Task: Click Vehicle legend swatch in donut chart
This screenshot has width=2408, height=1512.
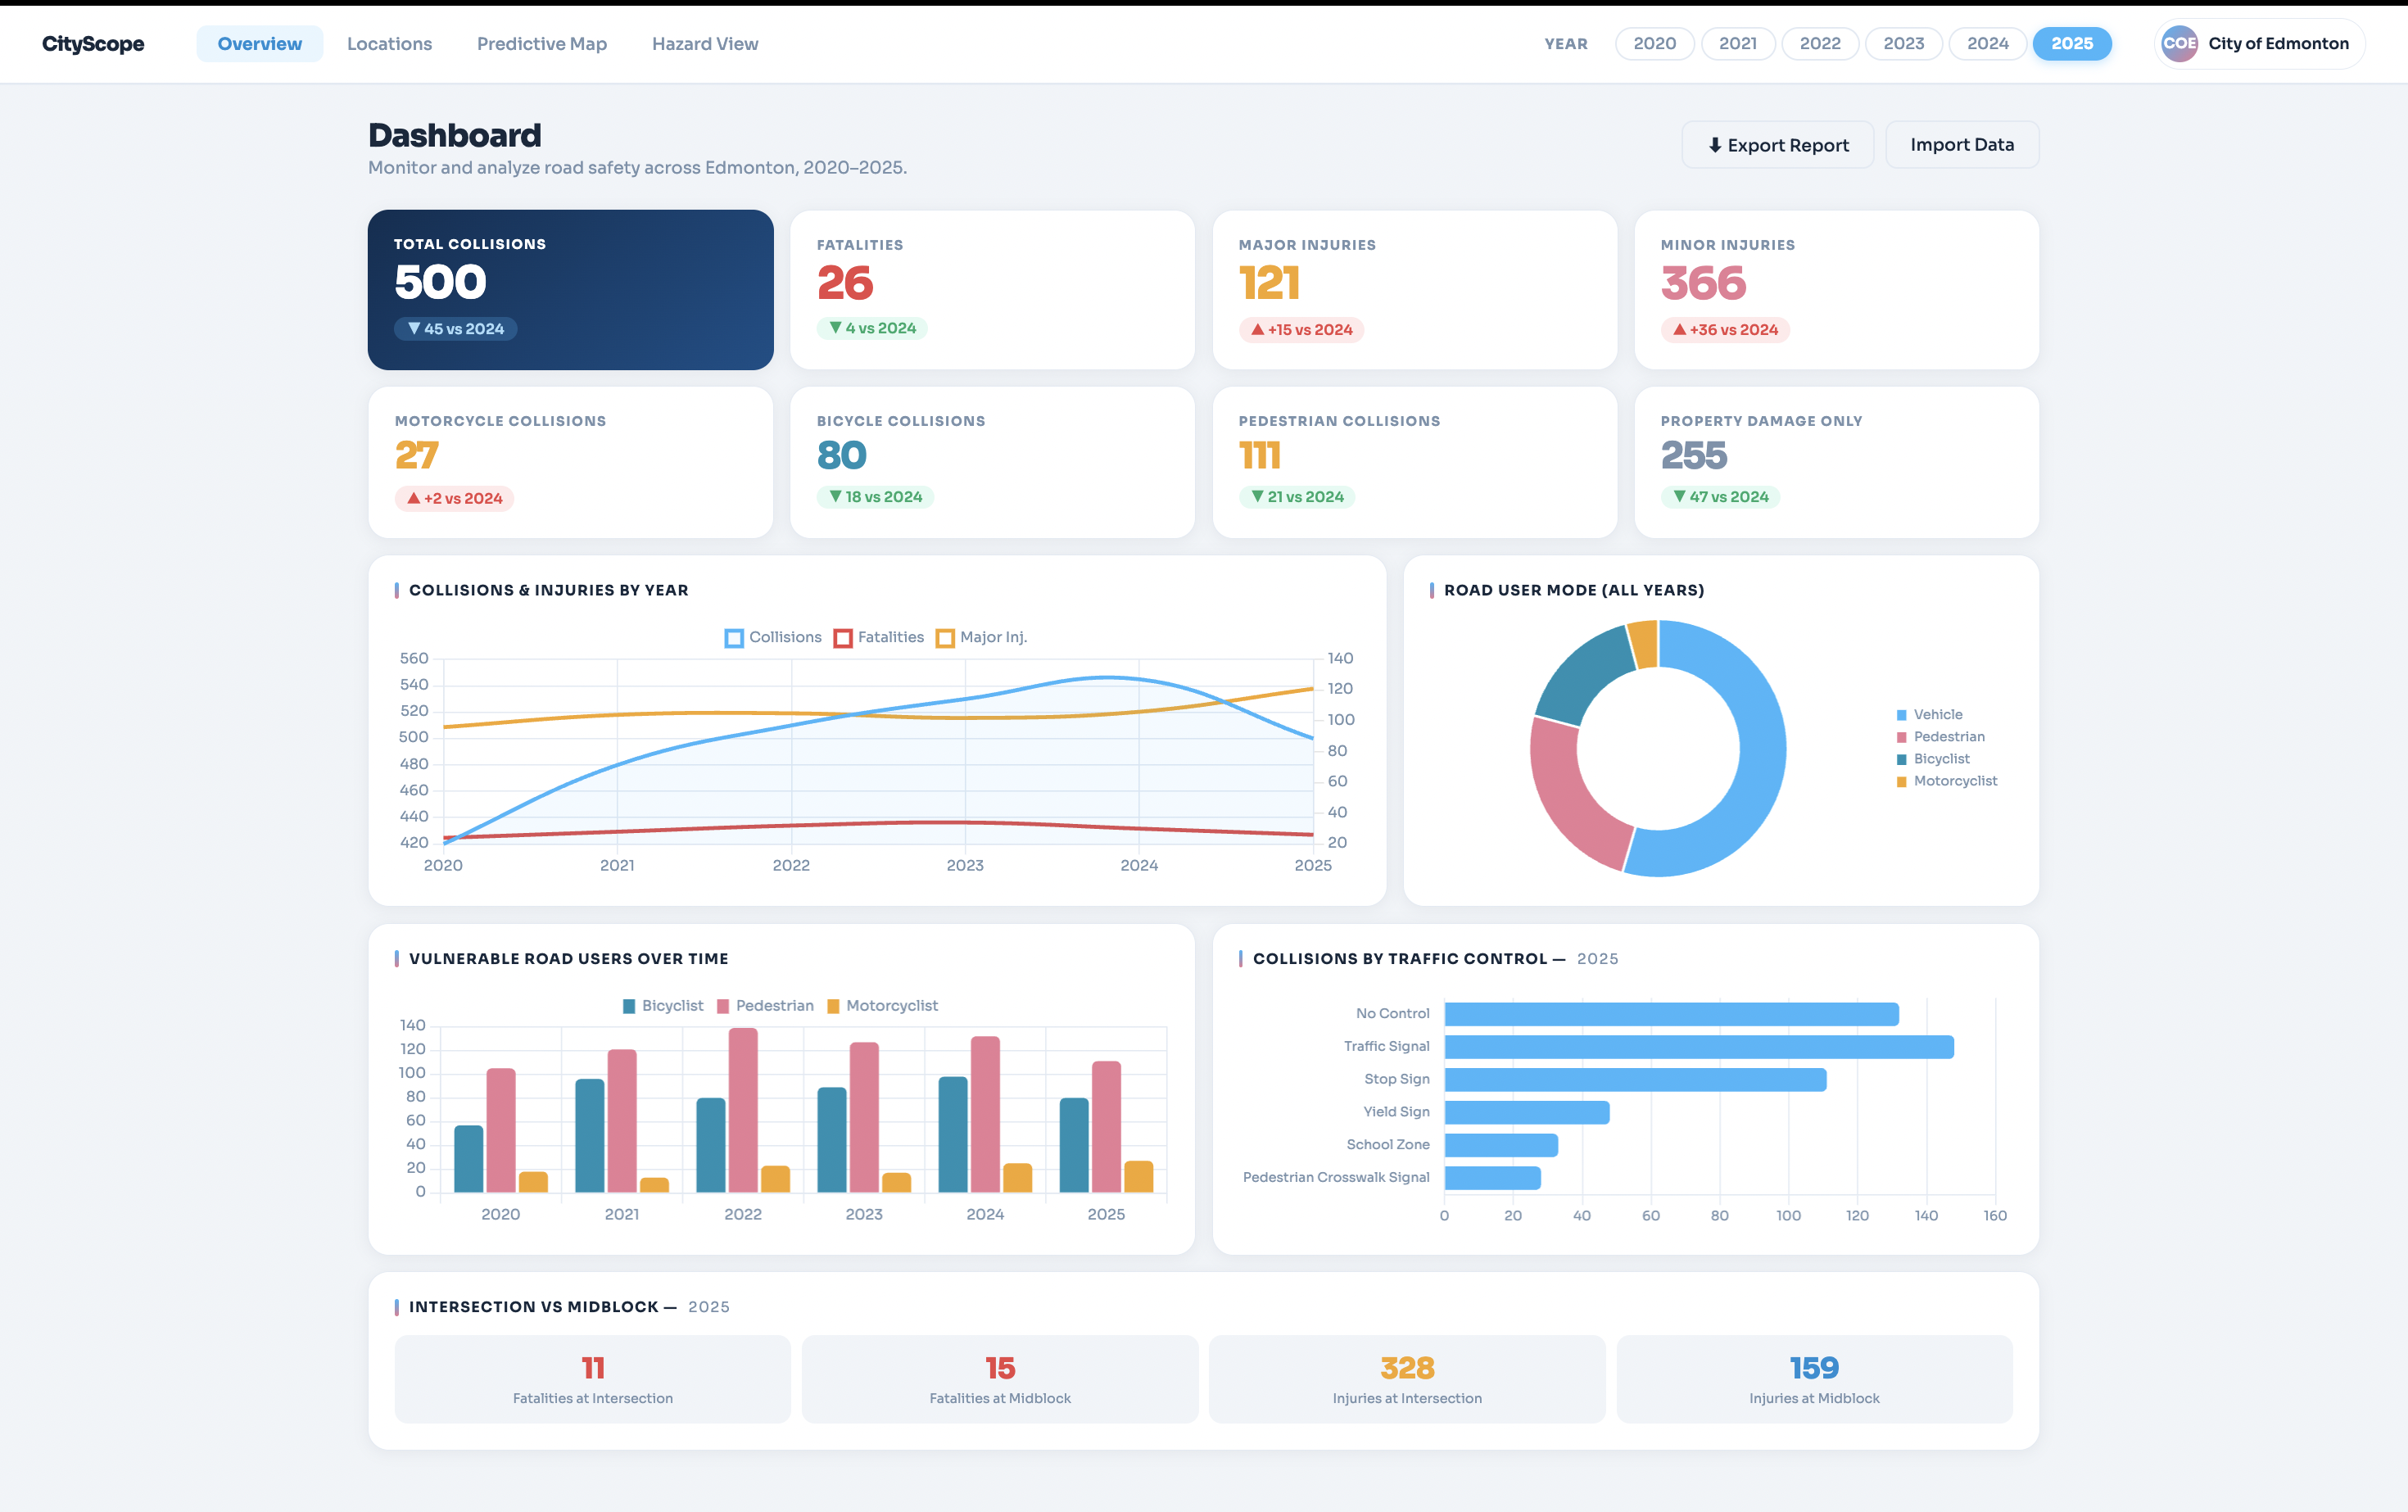Action: [1901, 715]
